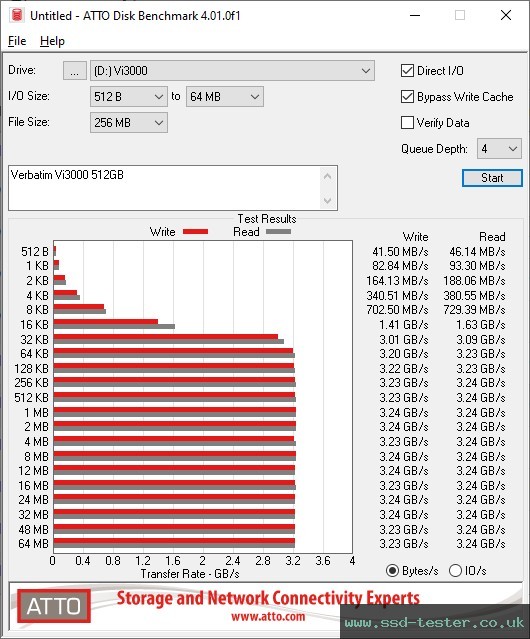Minimize the ATTO Disk Benchmark window

pos(415,15)
